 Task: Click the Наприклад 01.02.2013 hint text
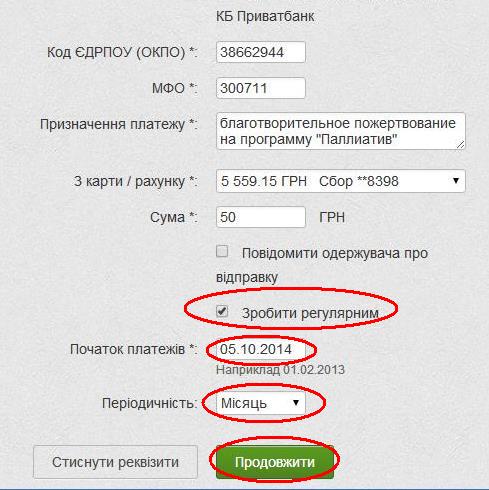click(x=280, y=370)
